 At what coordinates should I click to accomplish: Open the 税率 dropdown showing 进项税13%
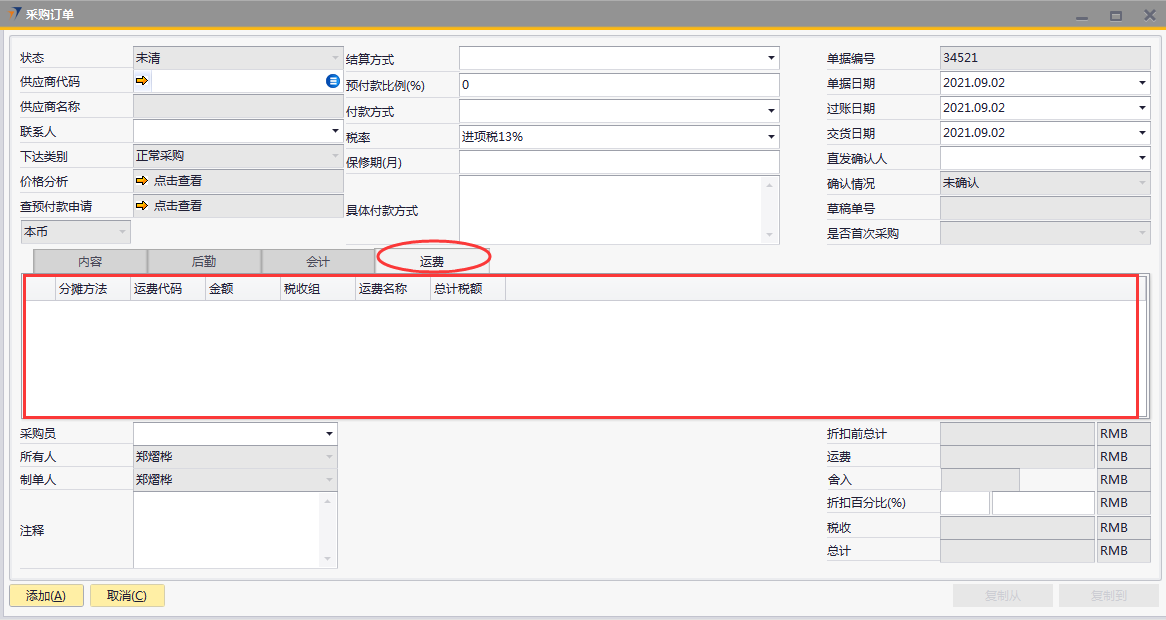[x=771, y=137]
